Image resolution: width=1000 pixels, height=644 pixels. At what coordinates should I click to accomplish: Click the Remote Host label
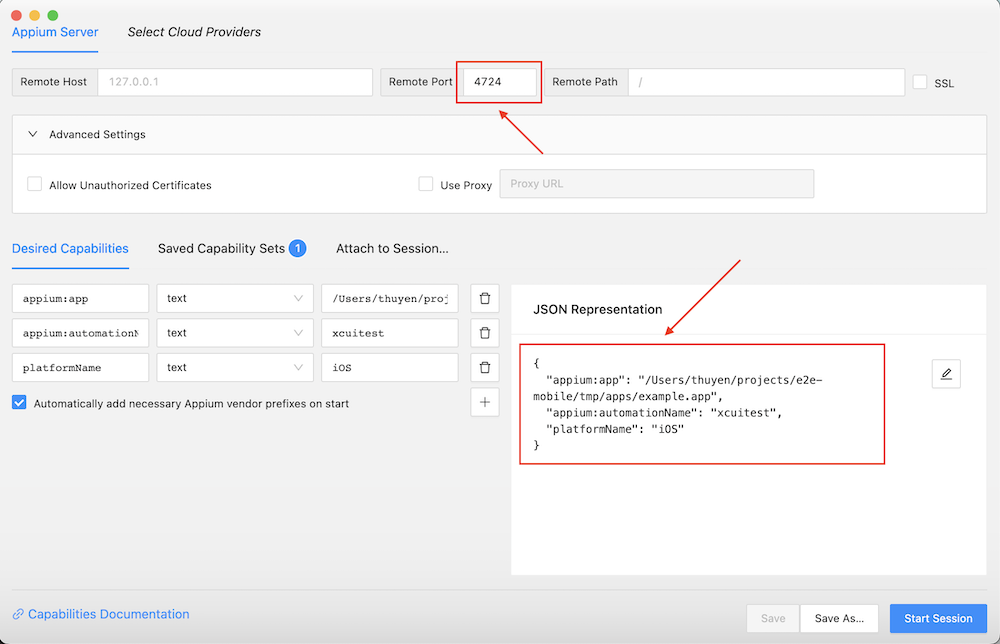tap(54, 82)
